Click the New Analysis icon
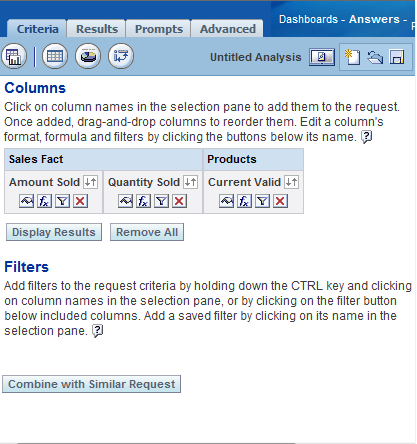Viewport: 417px width, 444px height. (352, 57)
